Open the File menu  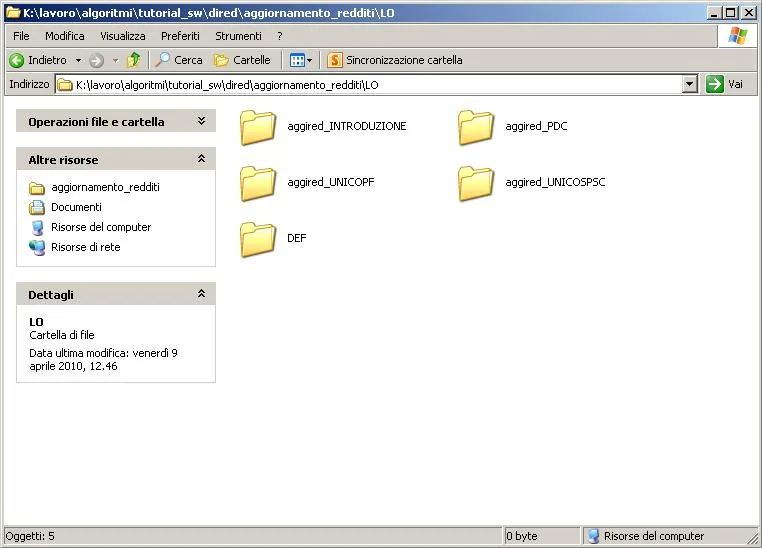tap(21, 36)
